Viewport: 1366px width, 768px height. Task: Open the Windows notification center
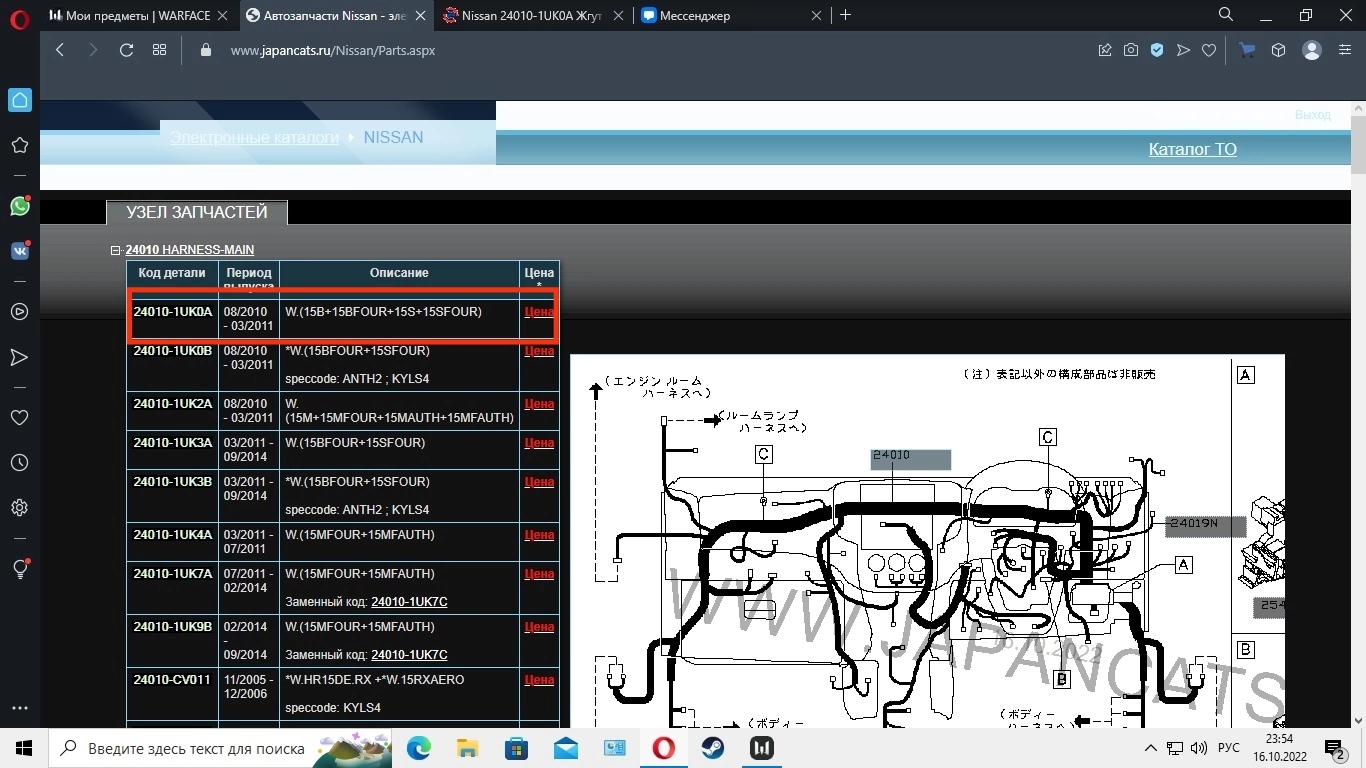(x=1336, y=748)
